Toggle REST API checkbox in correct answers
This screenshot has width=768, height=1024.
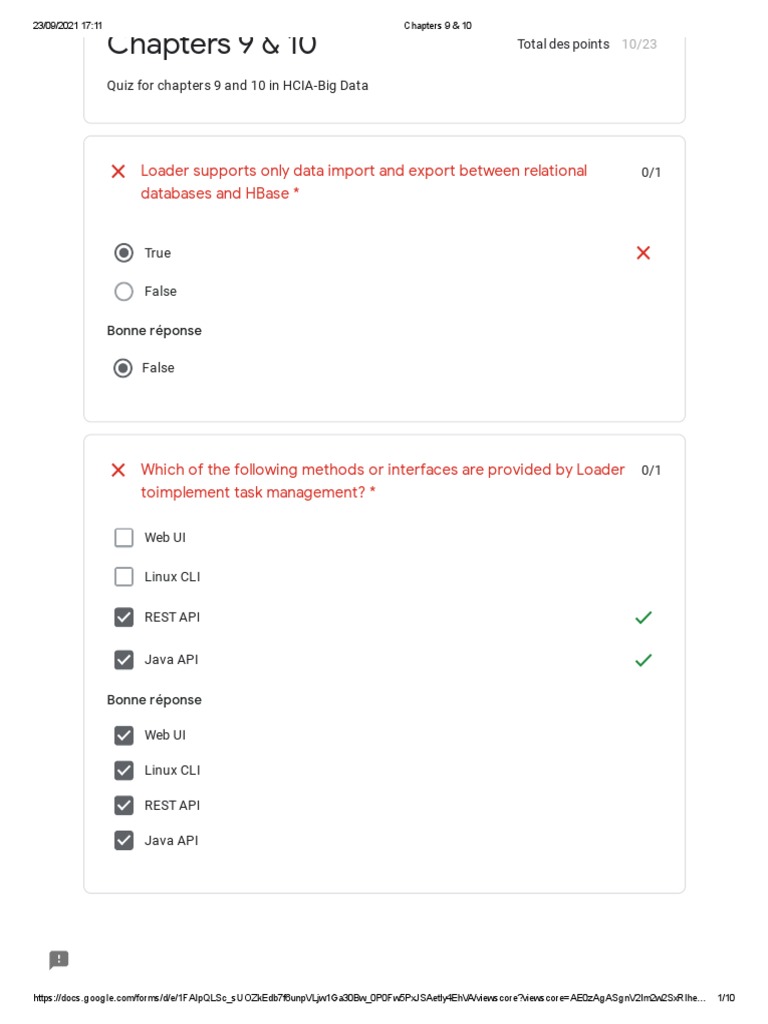click(124, 806)
